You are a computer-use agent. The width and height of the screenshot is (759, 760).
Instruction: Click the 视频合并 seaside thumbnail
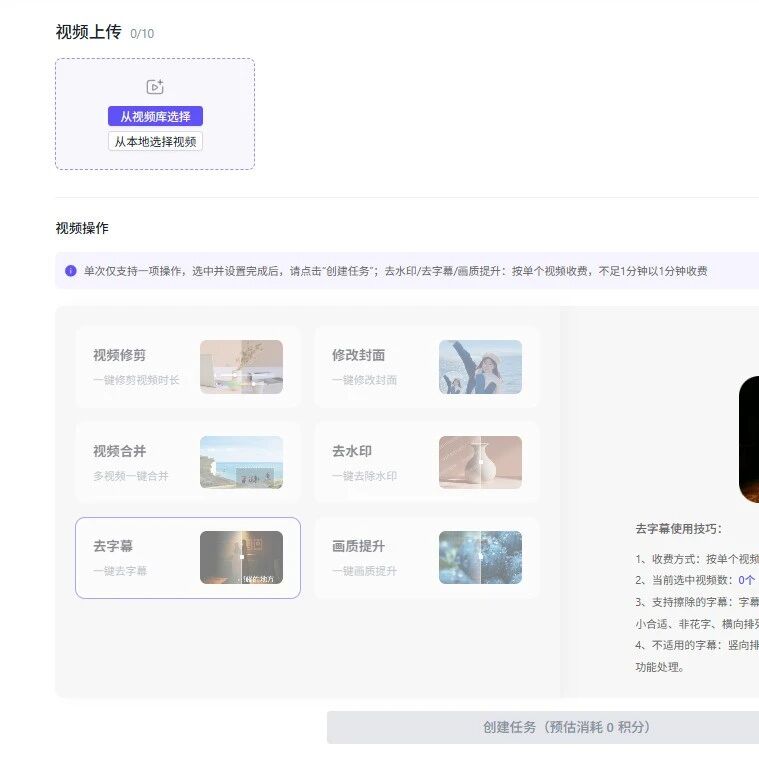241,462
